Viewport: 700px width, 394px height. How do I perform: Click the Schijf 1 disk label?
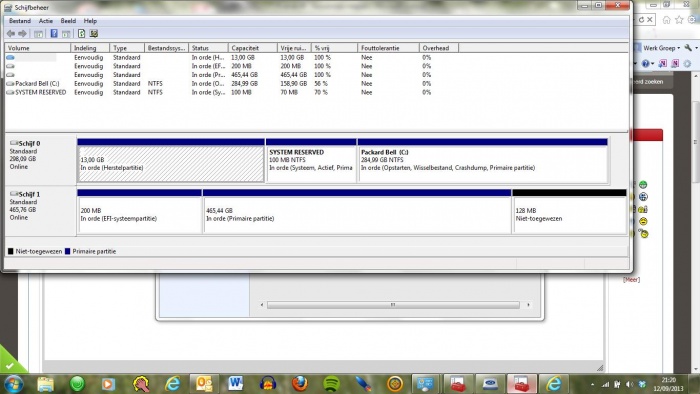(x=40, y=212)
